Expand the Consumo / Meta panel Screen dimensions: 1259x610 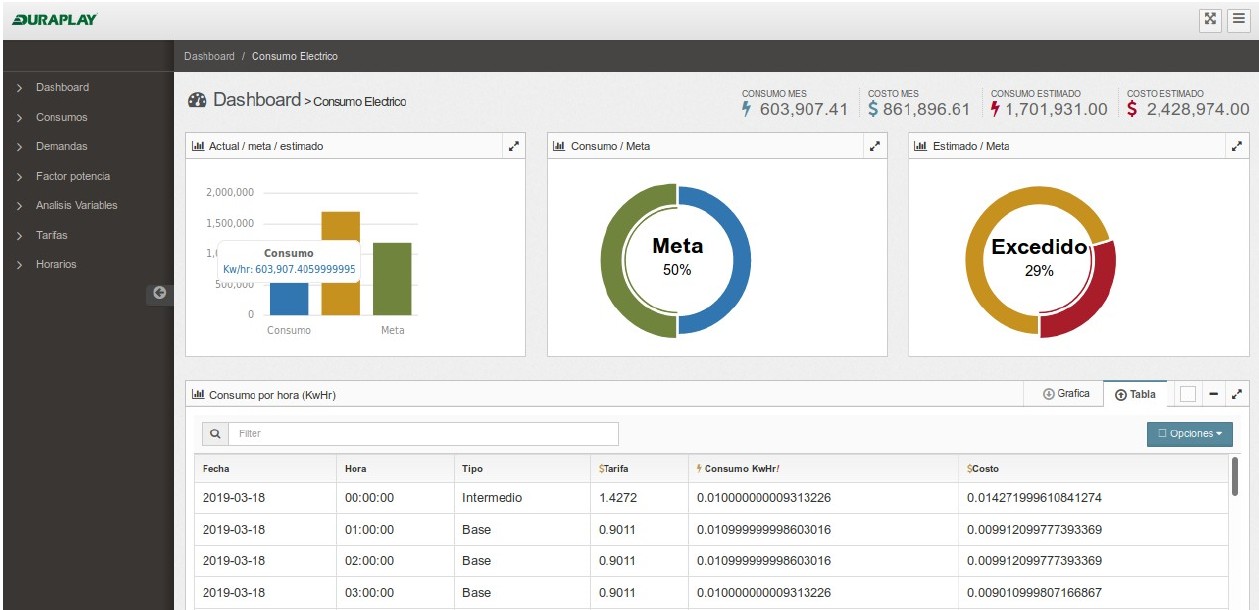pyautogui.click(x=875, y=146)
